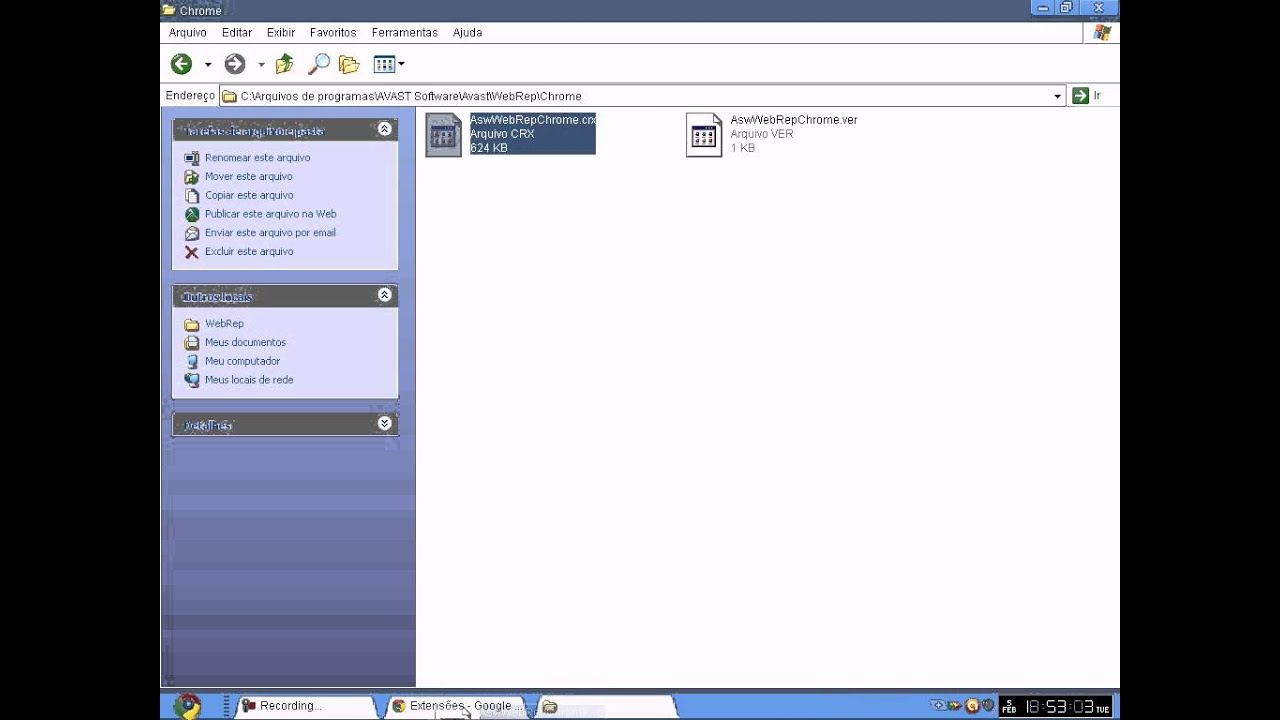Collapse the file tasks panel
This screenshot has width=1280, height=720.
click(384, 130)
